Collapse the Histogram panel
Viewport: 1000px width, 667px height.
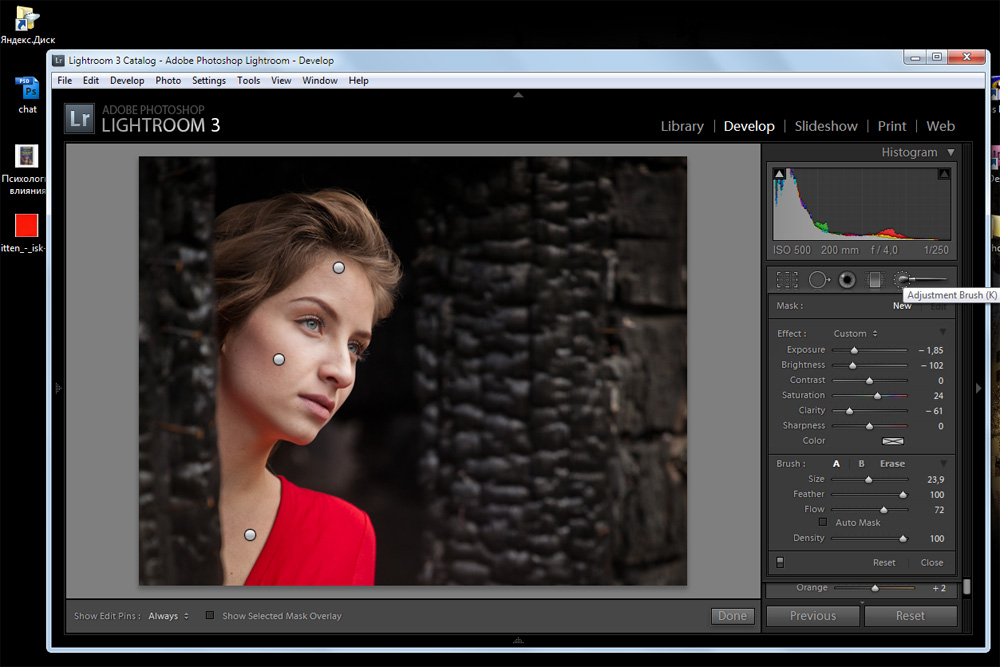click(x=951, y=152)
